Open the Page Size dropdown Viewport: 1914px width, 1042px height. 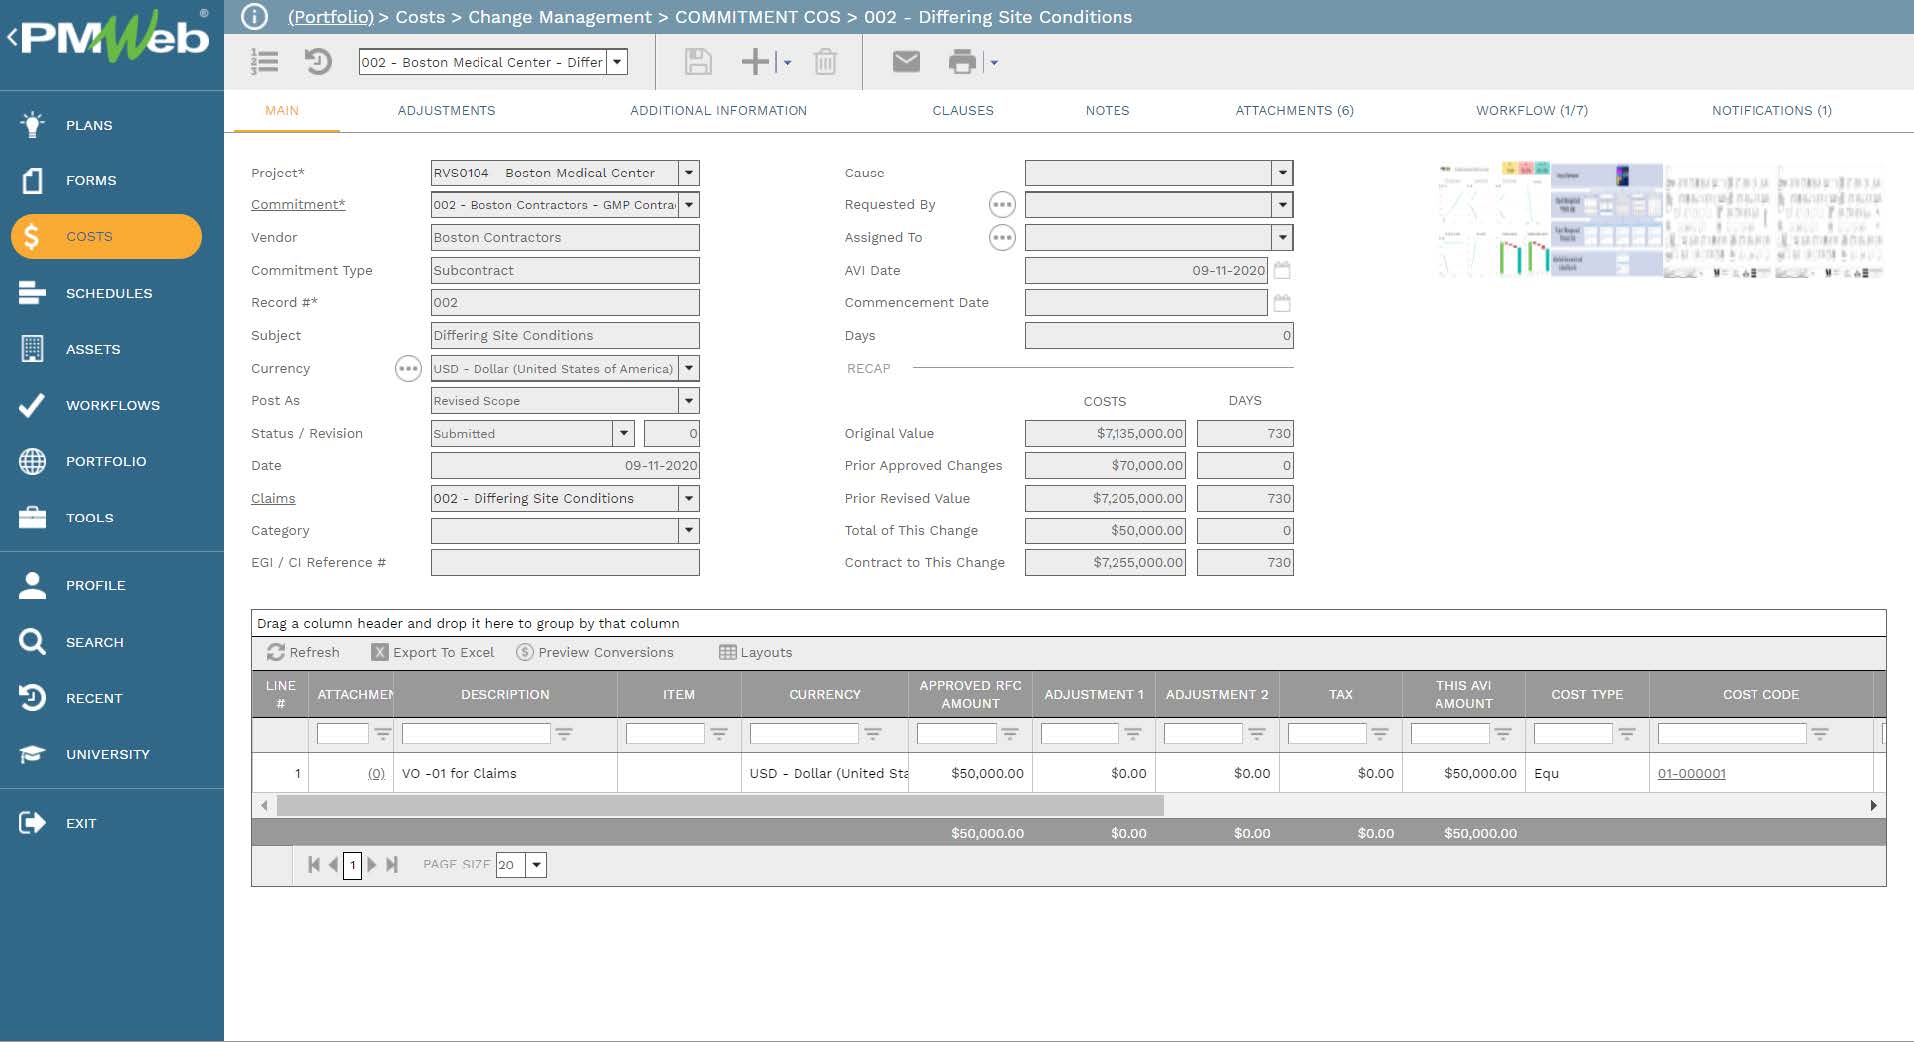536,865
